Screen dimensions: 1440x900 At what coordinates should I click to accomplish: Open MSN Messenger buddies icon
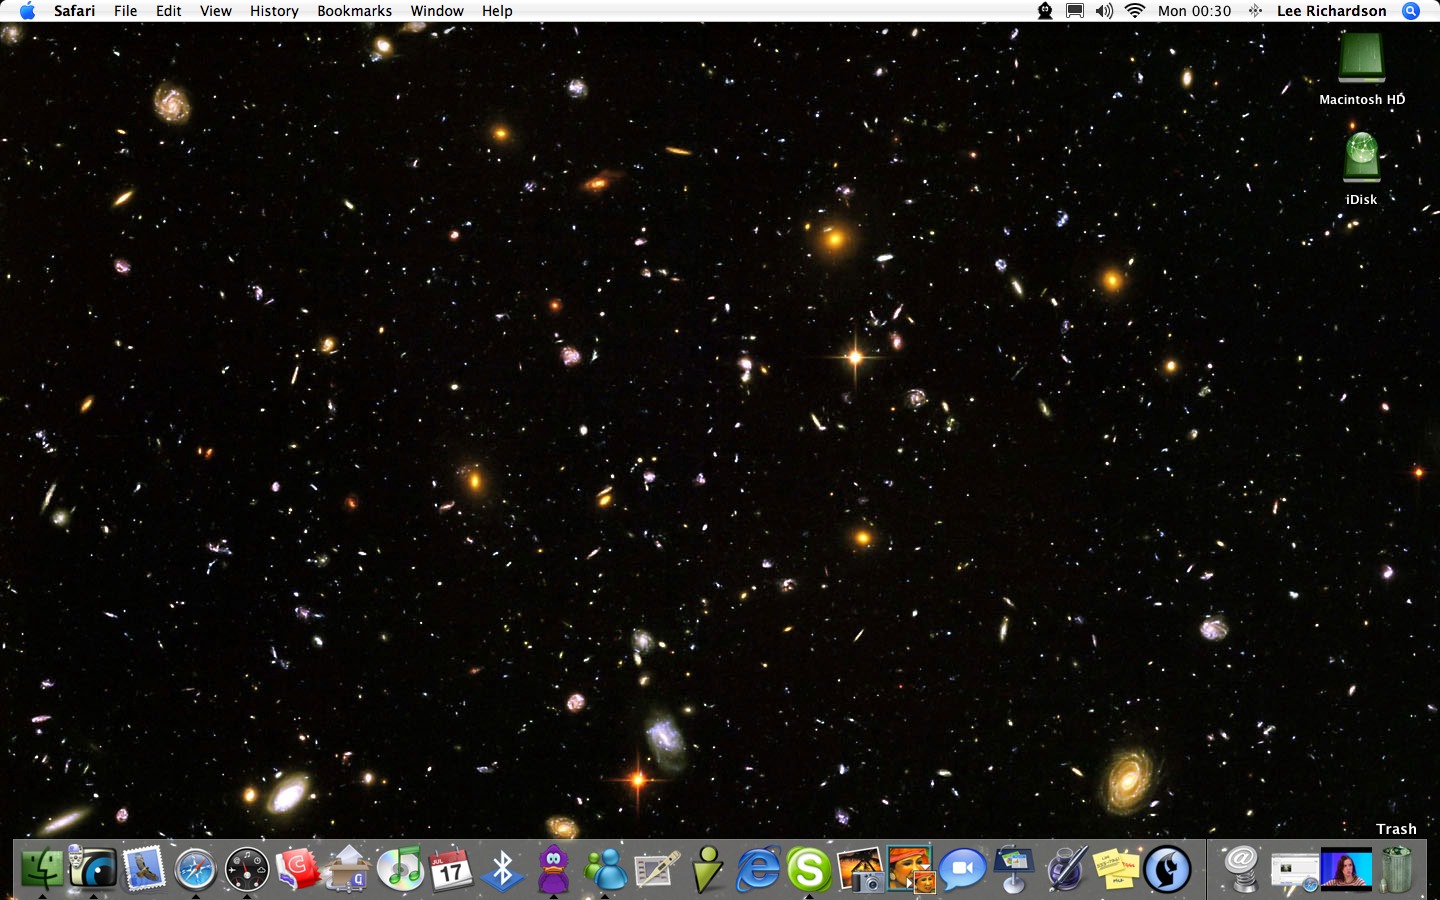click(605, 869)
